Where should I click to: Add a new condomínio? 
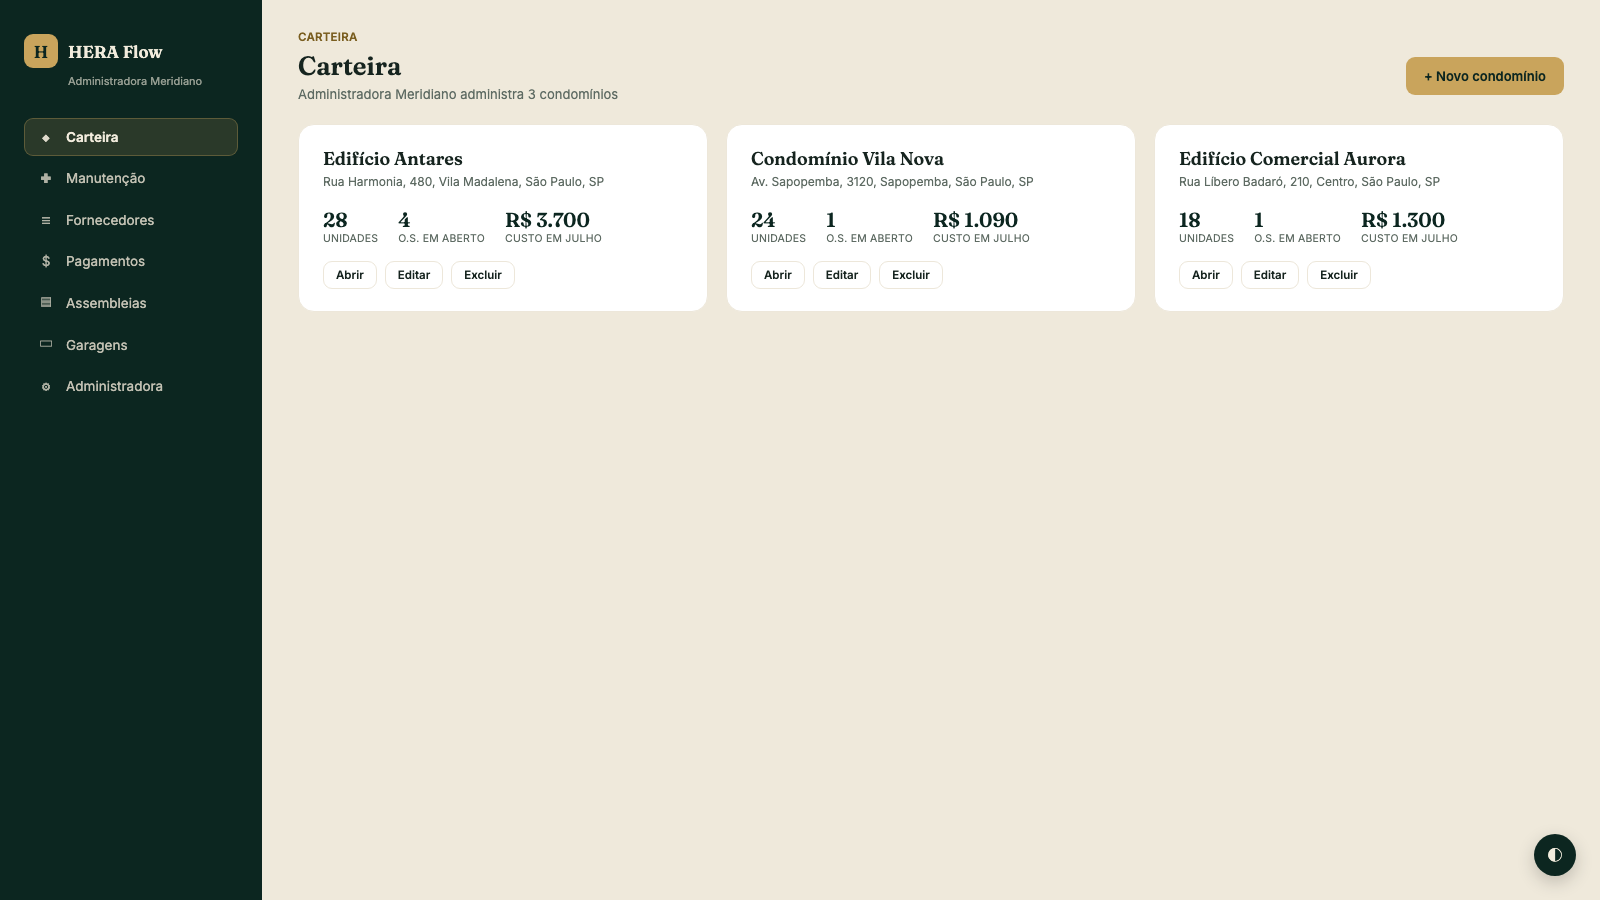pos(1485,76)
